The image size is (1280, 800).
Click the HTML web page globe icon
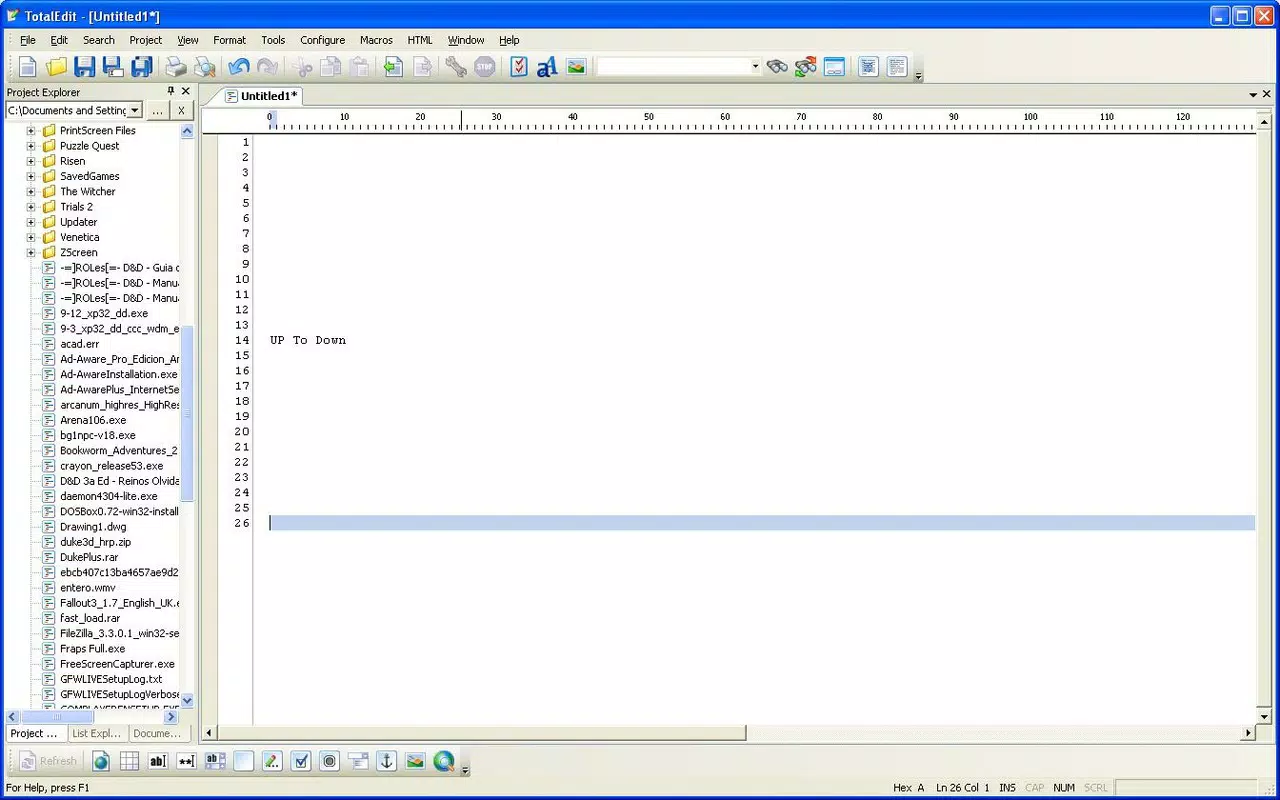coord(101,761)
